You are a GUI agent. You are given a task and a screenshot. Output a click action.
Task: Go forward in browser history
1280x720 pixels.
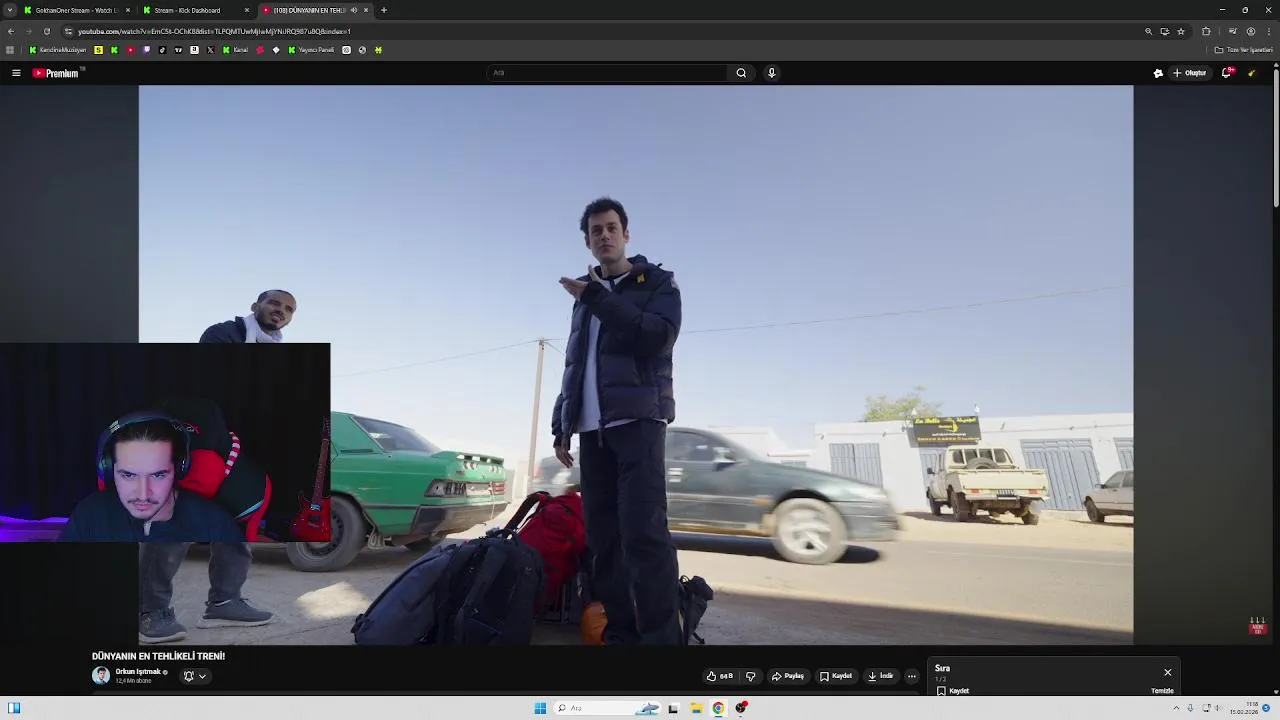point(28,31)
